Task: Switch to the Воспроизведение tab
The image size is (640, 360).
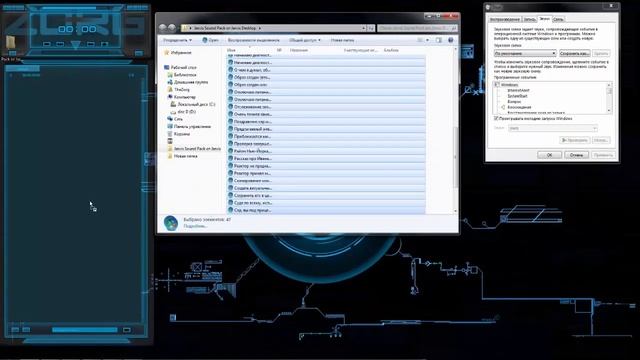Action: pos(505,19)
